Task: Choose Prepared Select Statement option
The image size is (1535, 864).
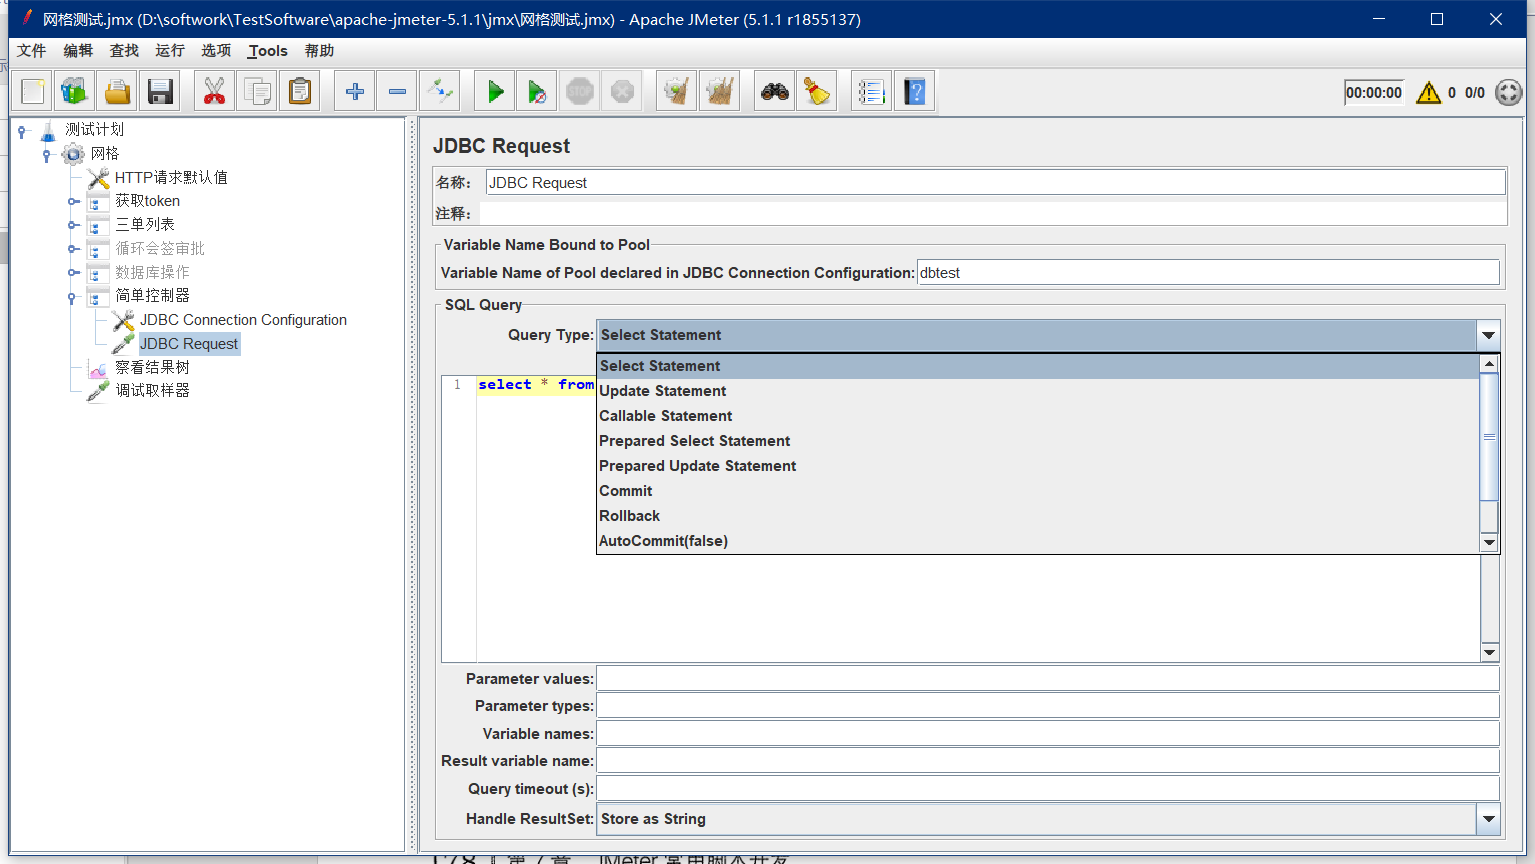Action: point(1038,441)
